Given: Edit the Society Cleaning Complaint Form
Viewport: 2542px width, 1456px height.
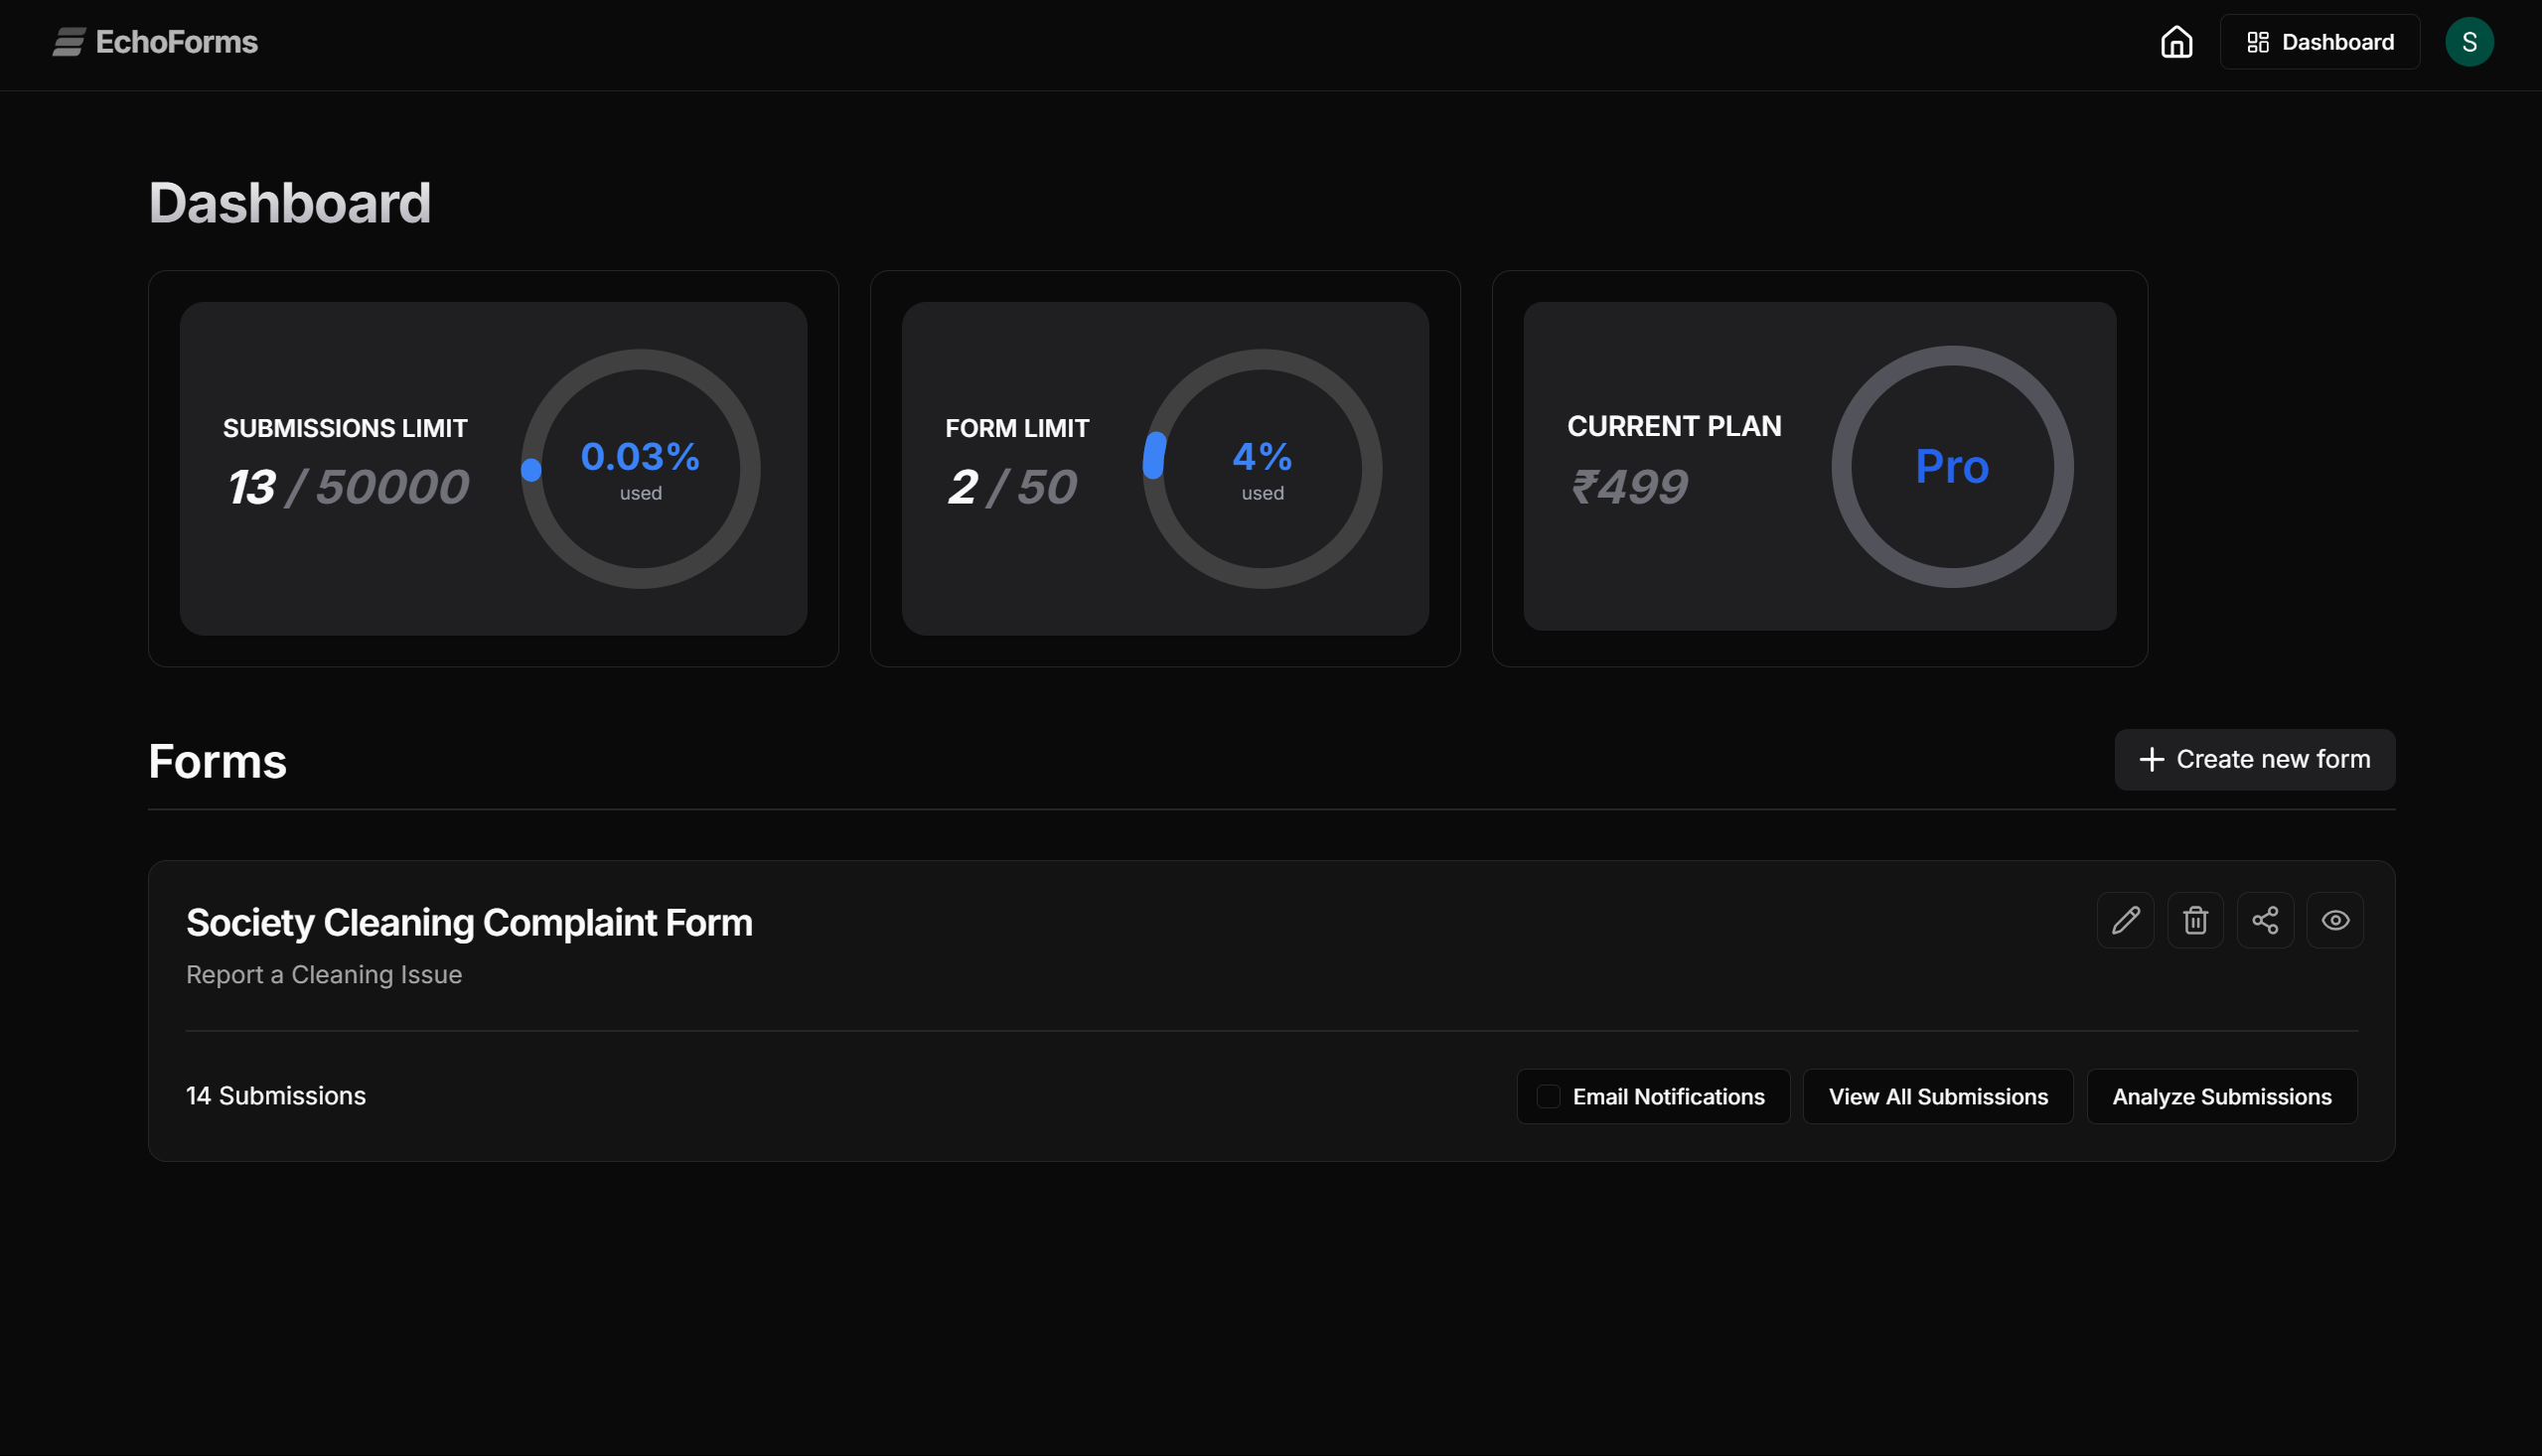Looking at the screenshot, I should point(2125,920).
